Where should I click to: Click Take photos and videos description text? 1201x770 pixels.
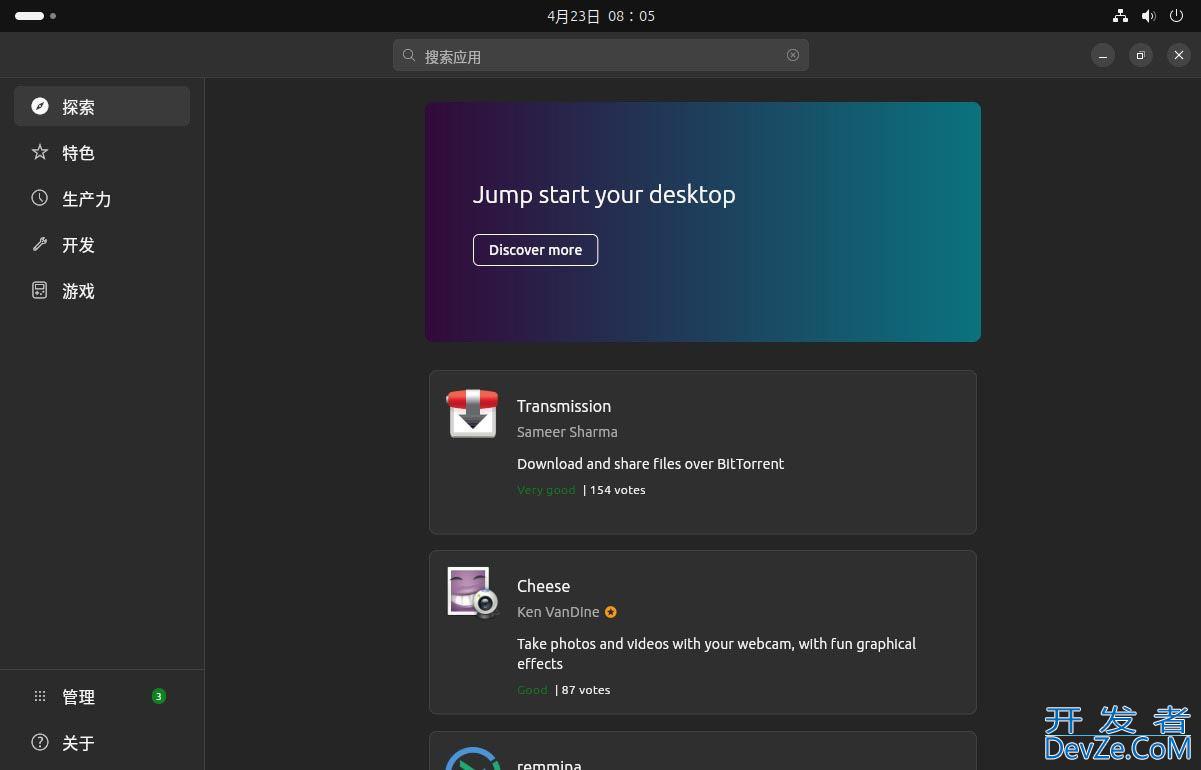coord(716,654)
